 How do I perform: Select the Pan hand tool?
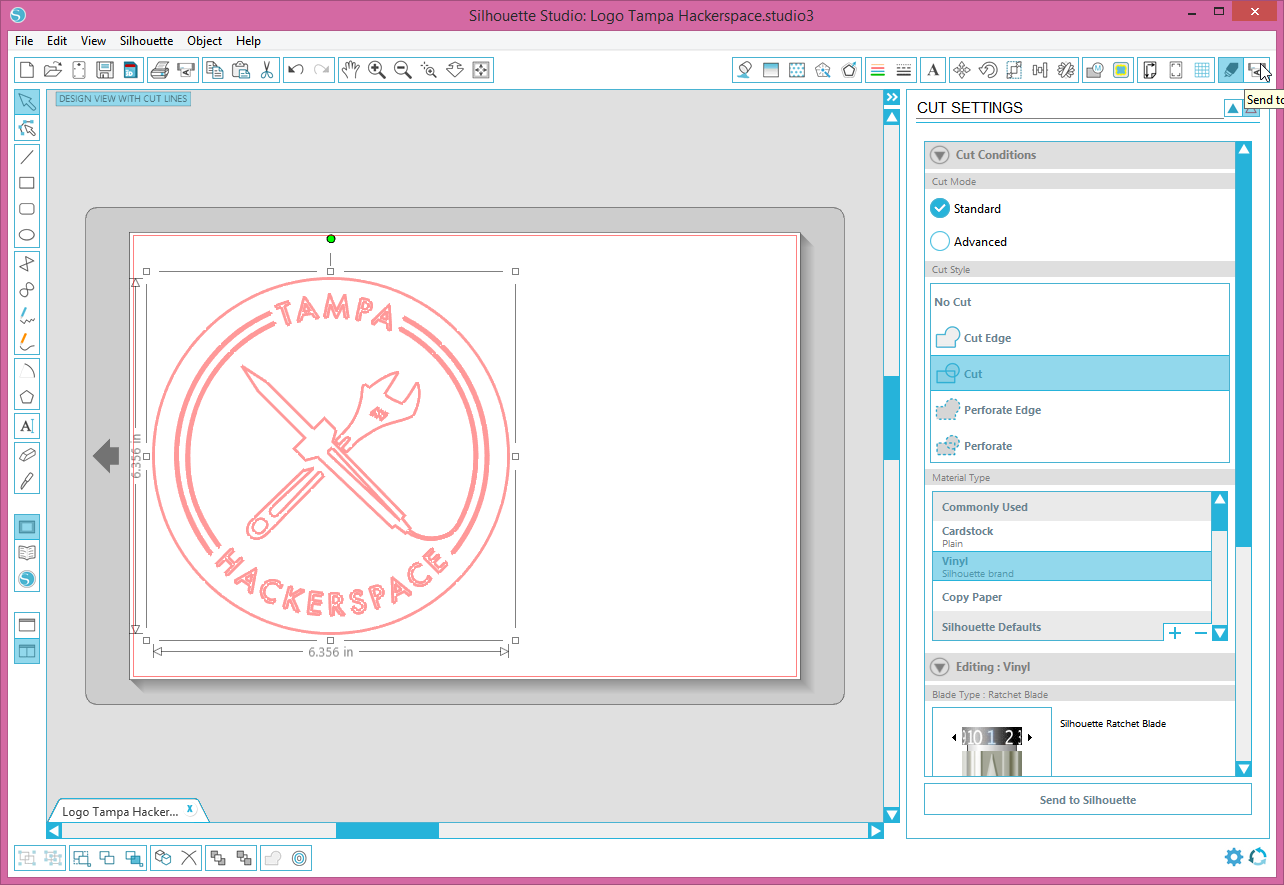click(x=350, y=70)
